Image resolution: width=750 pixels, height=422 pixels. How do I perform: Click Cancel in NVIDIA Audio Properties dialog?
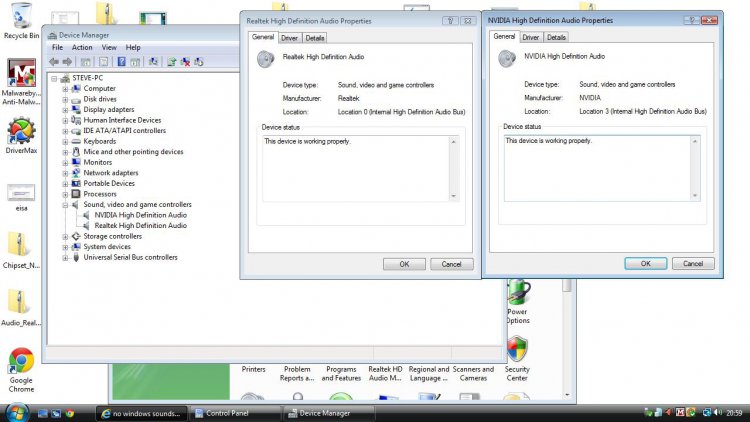693,264
